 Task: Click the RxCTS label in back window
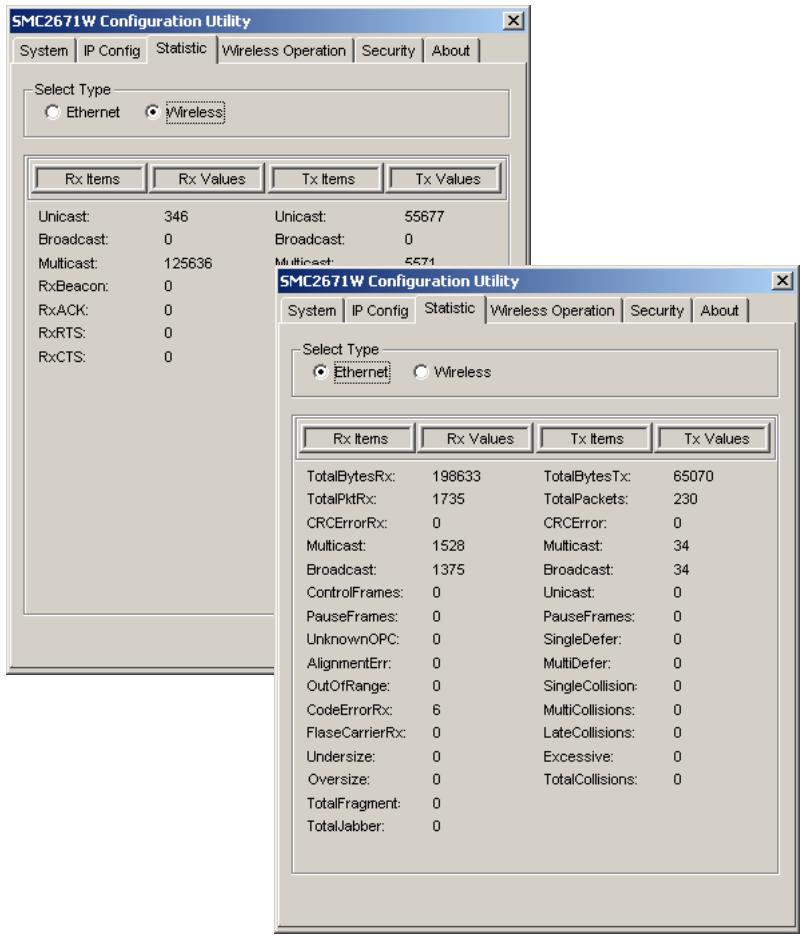coord(62,357)
